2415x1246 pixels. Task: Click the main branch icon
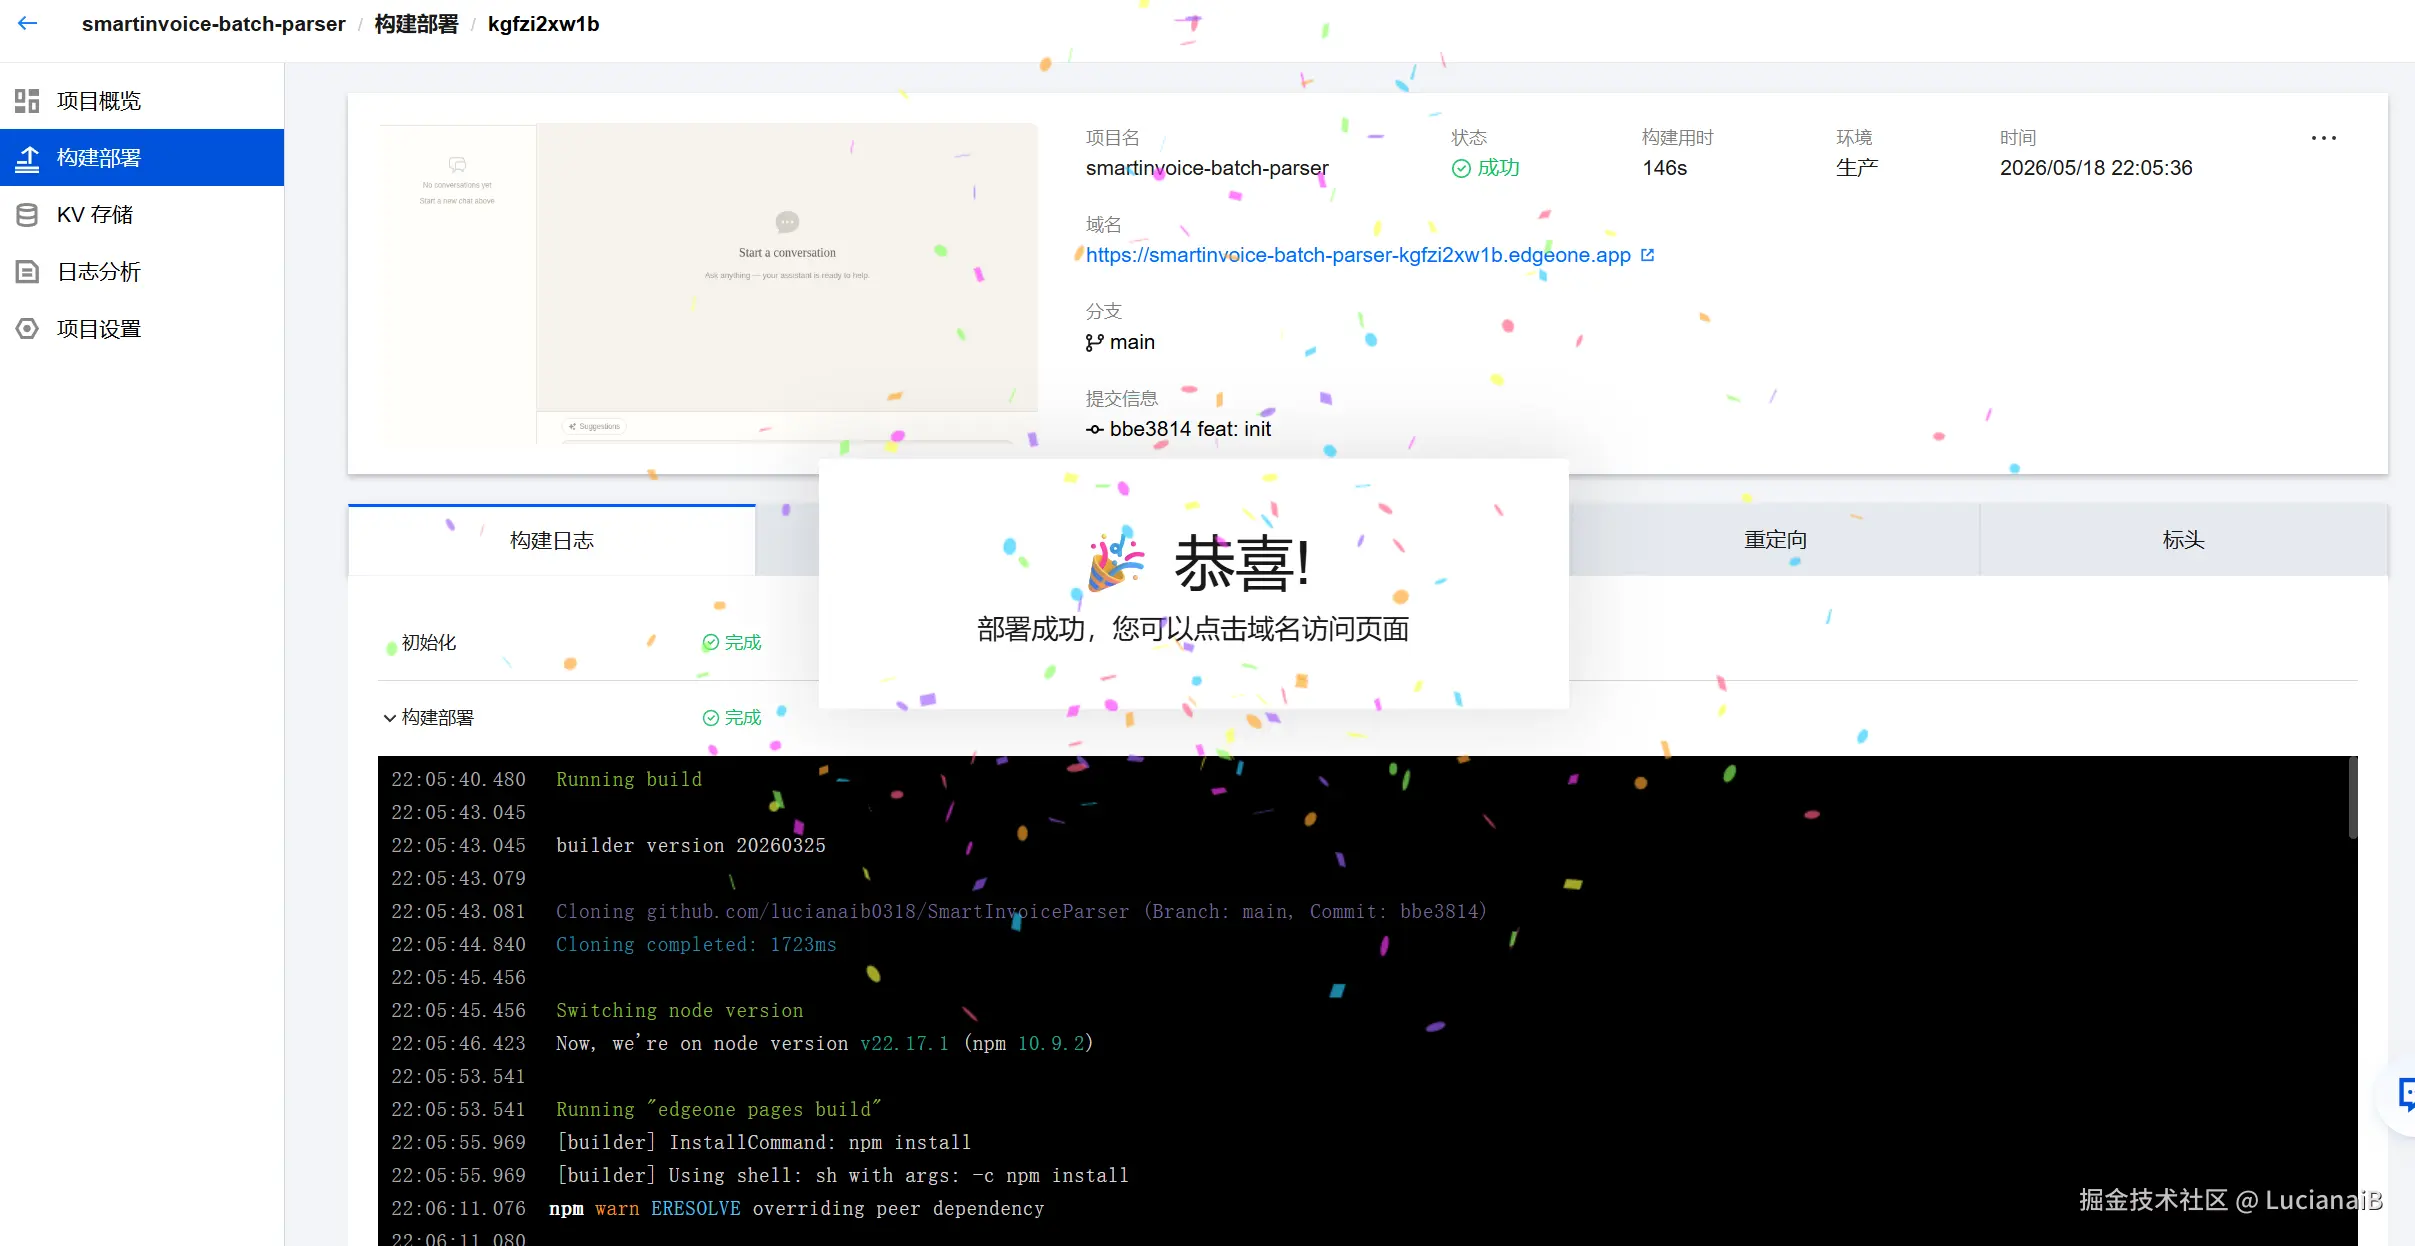(1095, 343)
